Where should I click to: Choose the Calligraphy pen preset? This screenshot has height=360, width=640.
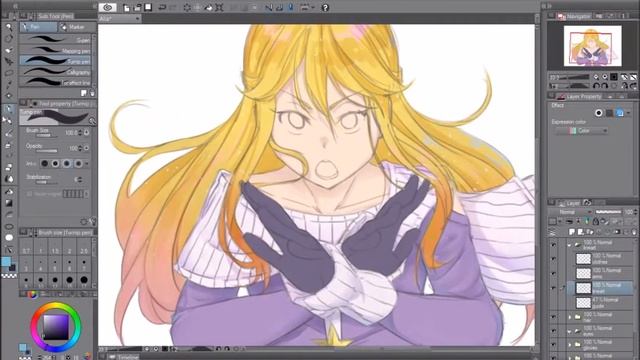[x=56, y=72]
